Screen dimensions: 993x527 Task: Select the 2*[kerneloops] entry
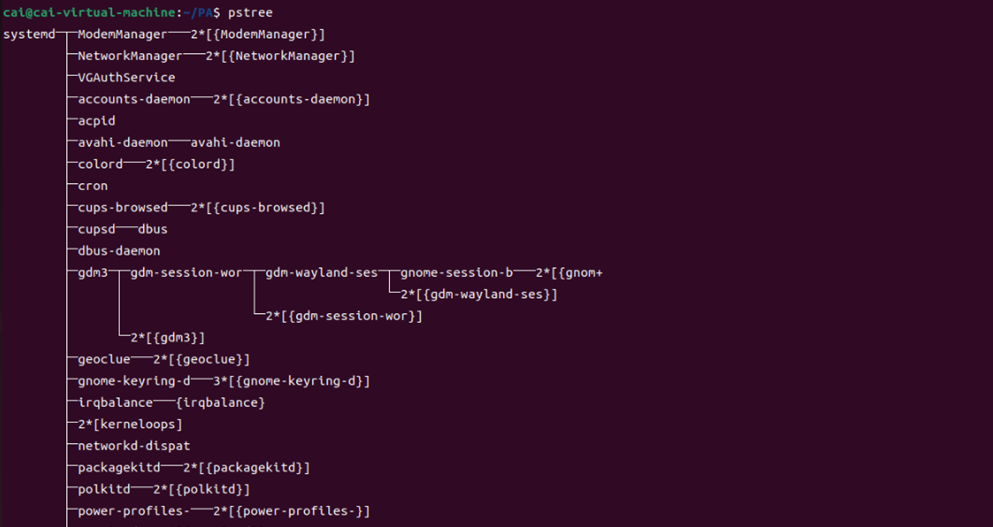click(130, 424)
